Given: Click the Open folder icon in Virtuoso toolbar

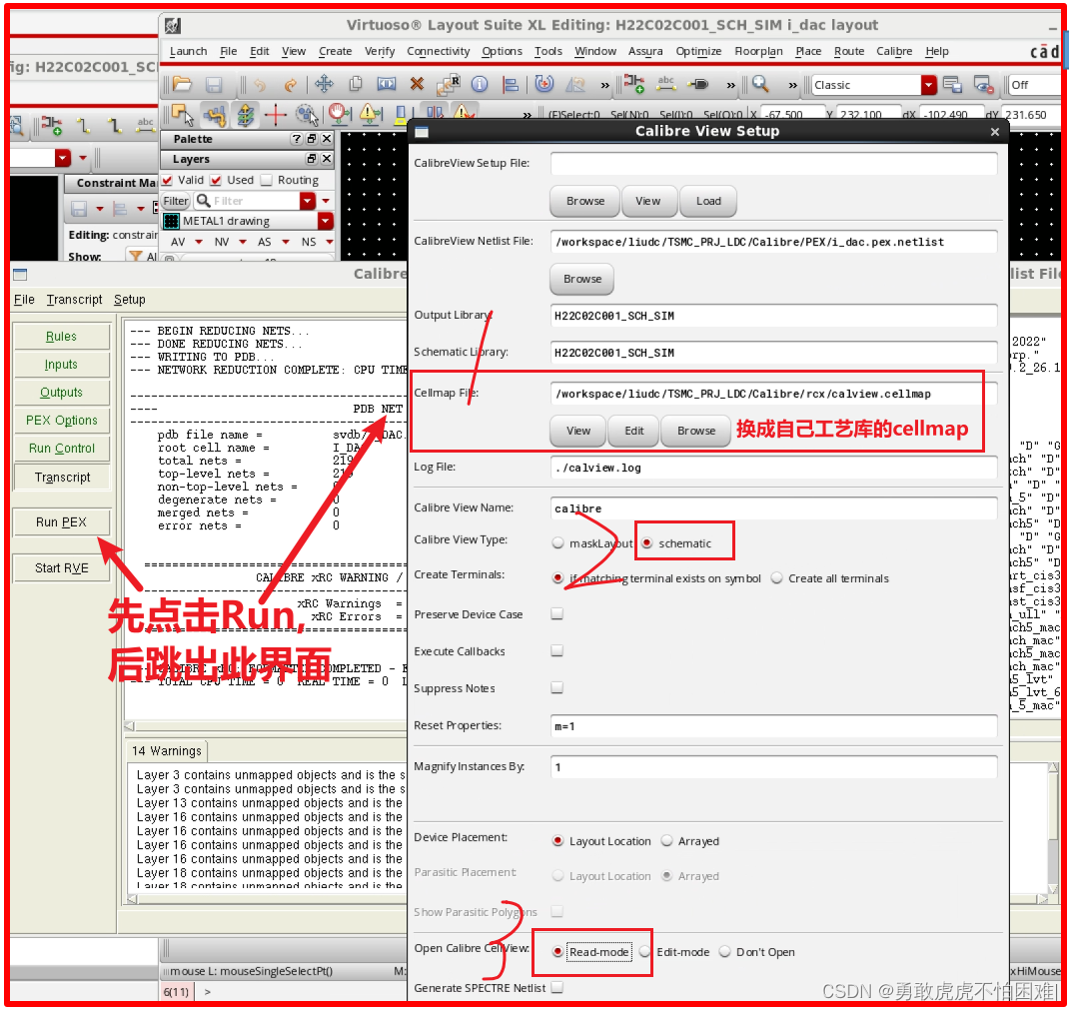Looking at the screenshot, I should 183,85.
